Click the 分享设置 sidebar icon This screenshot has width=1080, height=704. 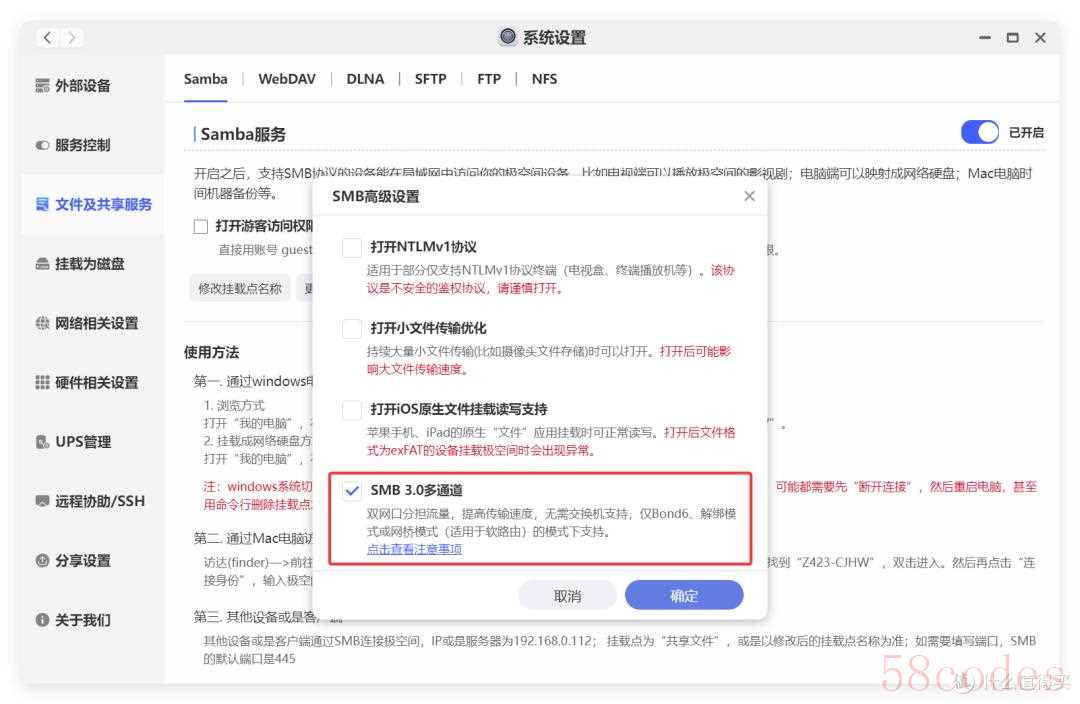[x=42, y=561]
